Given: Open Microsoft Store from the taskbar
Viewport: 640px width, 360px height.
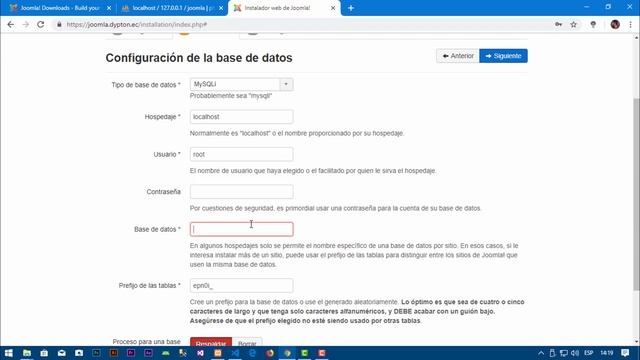Looking at the screenshot, I should point(44,353).
